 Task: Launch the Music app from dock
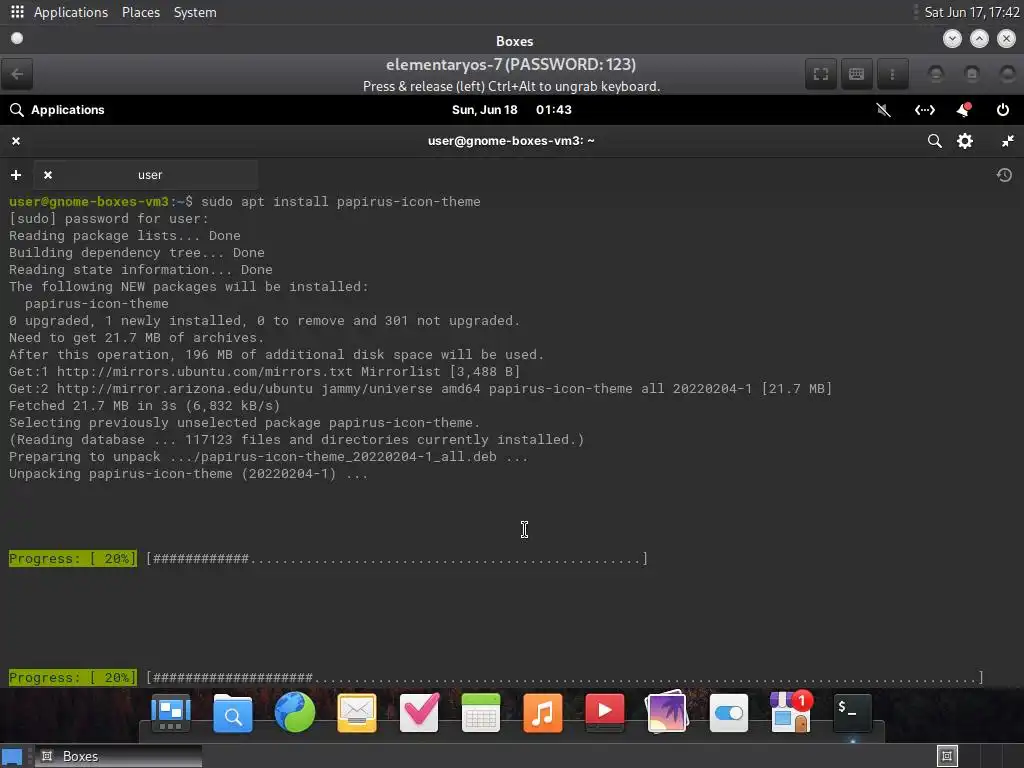[543, 712]
